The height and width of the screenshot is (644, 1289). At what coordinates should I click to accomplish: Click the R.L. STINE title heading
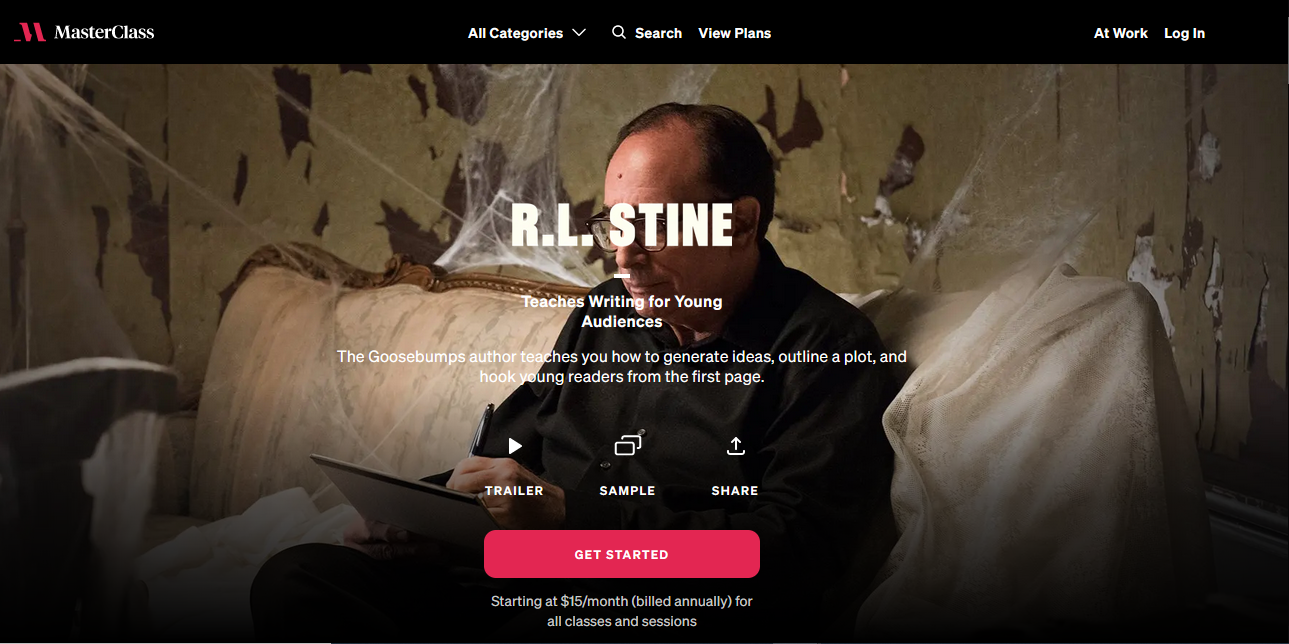[622, 225]
